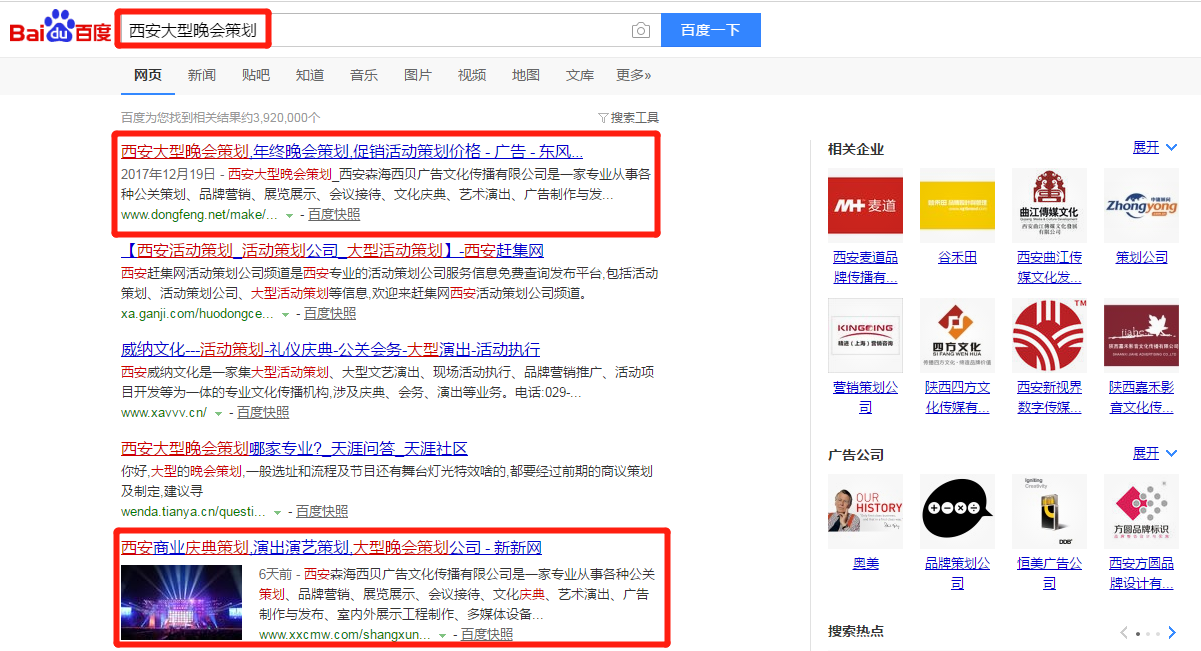Open the 营销策划公司 link

tap(865, 397)
